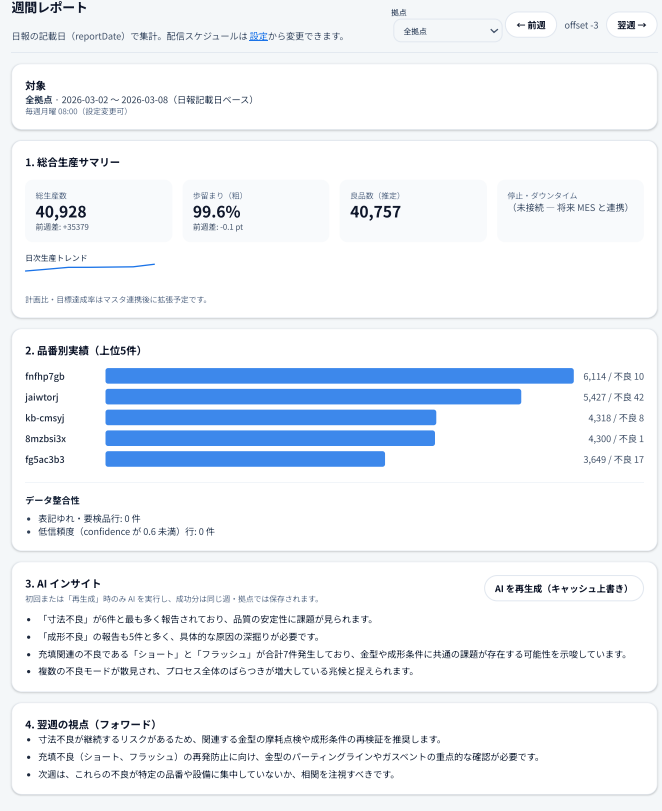Advance to next week with 翌週 →
Image resolution: width=662 pixels, height=811 pixels.
coord(631,25)
